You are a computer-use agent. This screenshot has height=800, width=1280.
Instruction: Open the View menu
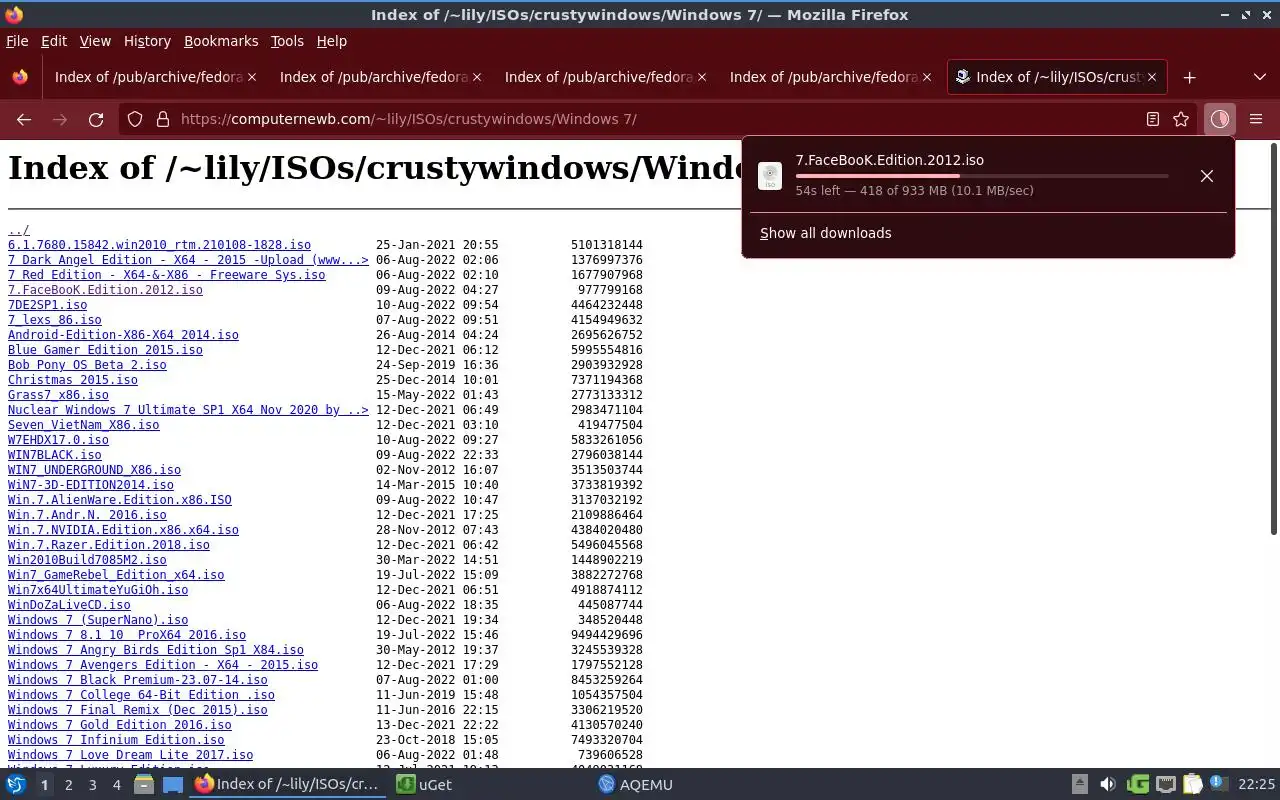click(95, 41)
